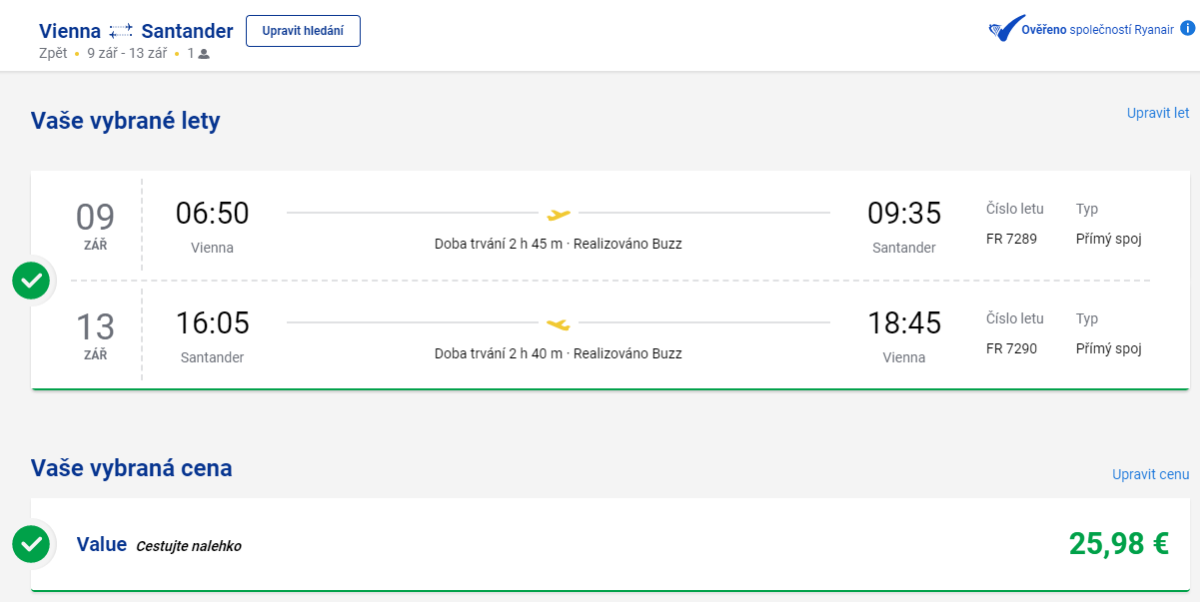Click the Upravit cenu link
Image resolution: width=1200 pixels, height=602 pixels.
(1151, 474)
